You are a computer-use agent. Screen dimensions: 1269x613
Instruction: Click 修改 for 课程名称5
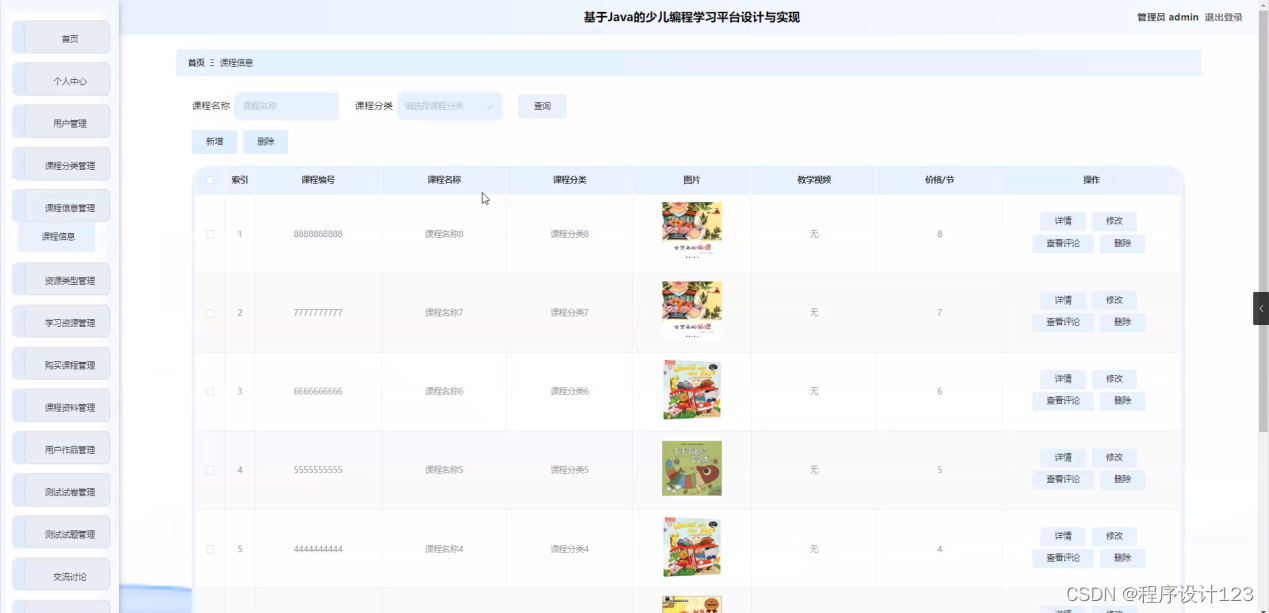(1114, 457)
